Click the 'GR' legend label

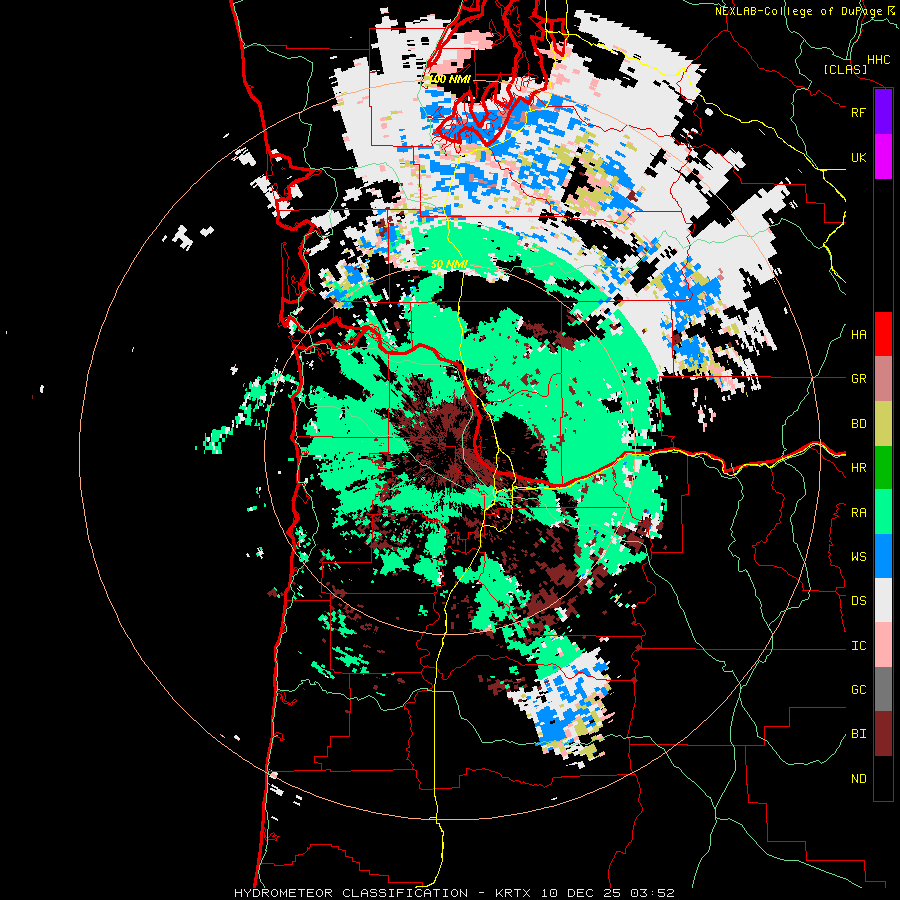pos(859,379)
